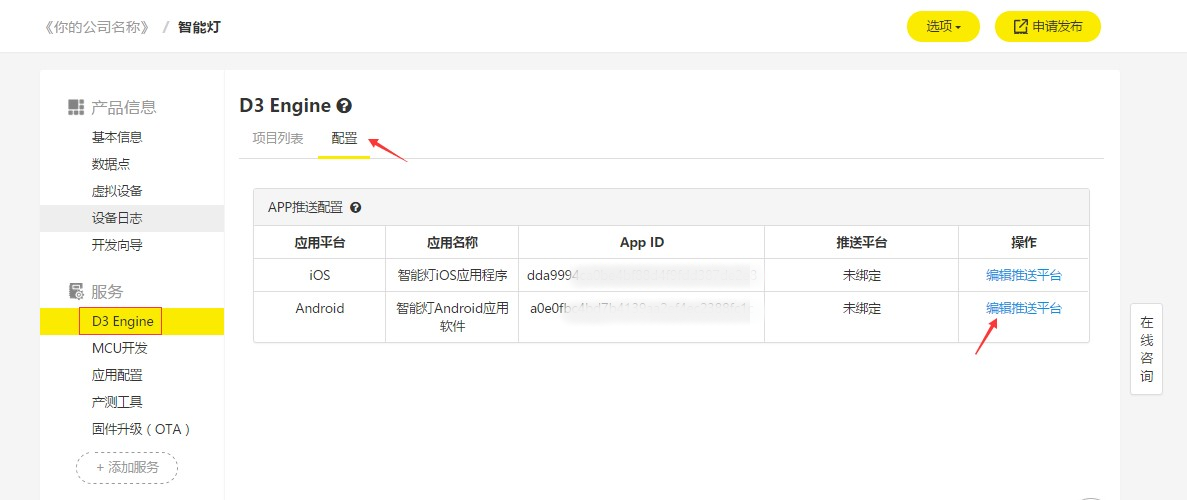The width and height of the screenshot is (1187, 500).
Task: Click help icon beside APP推送配置
Action: pyautogui.click(x=355, y=208)
